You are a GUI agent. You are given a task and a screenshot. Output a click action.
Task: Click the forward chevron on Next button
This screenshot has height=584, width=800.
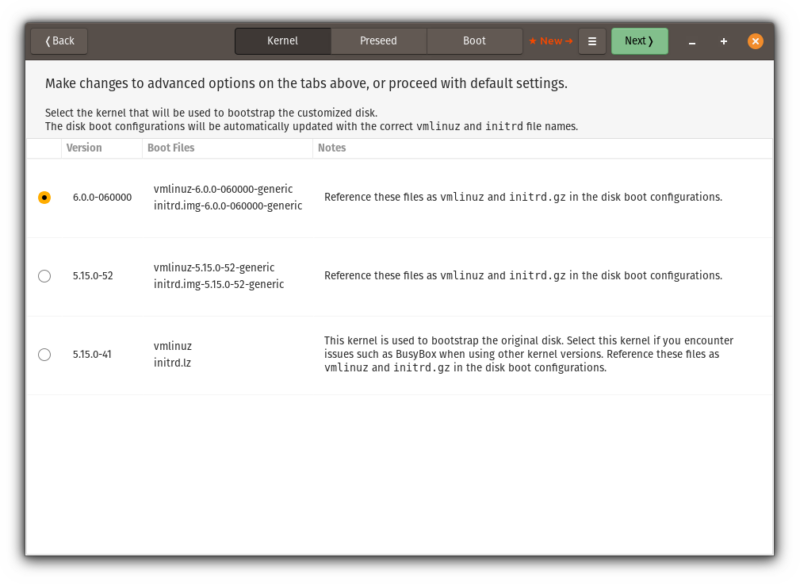[x=651, y=41]
